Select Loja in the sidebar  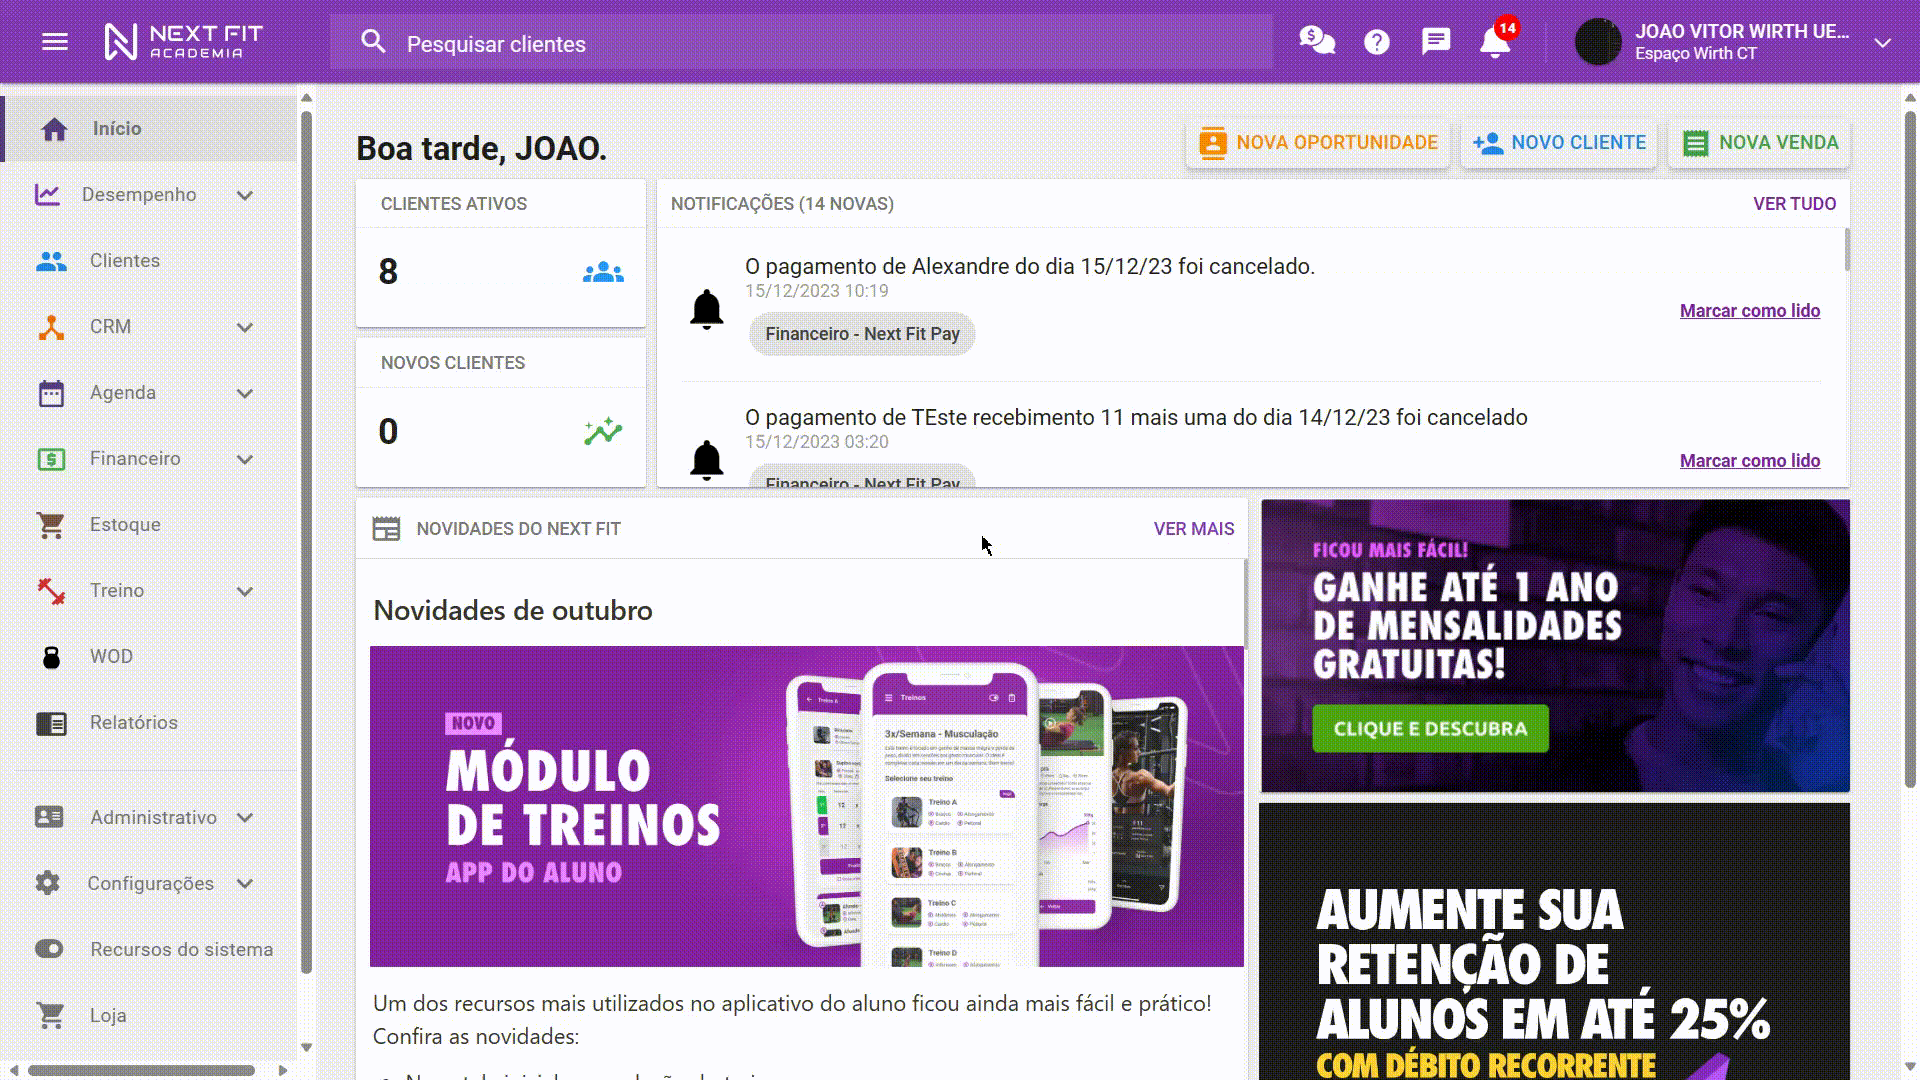point(108,1016)
